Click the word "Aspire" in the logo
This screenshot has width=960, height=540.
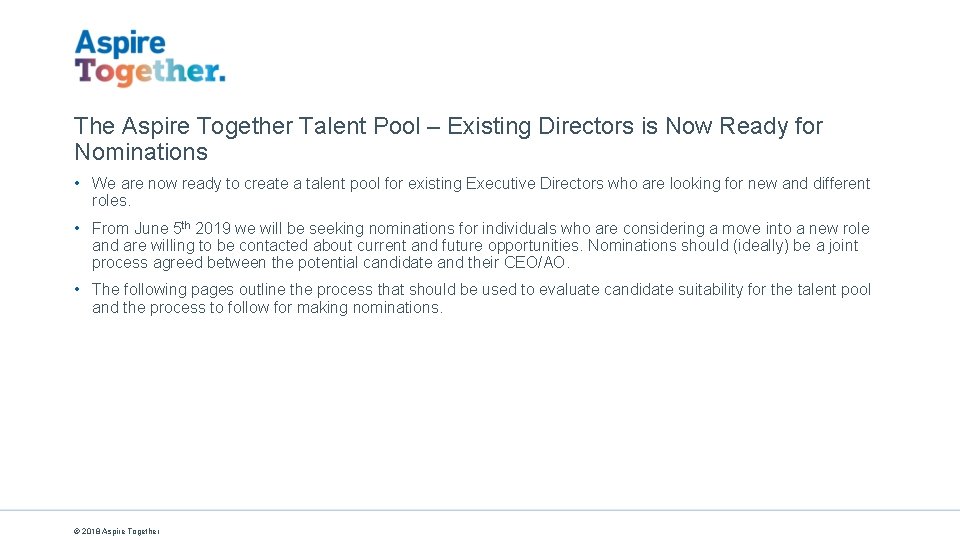point(120,43)
